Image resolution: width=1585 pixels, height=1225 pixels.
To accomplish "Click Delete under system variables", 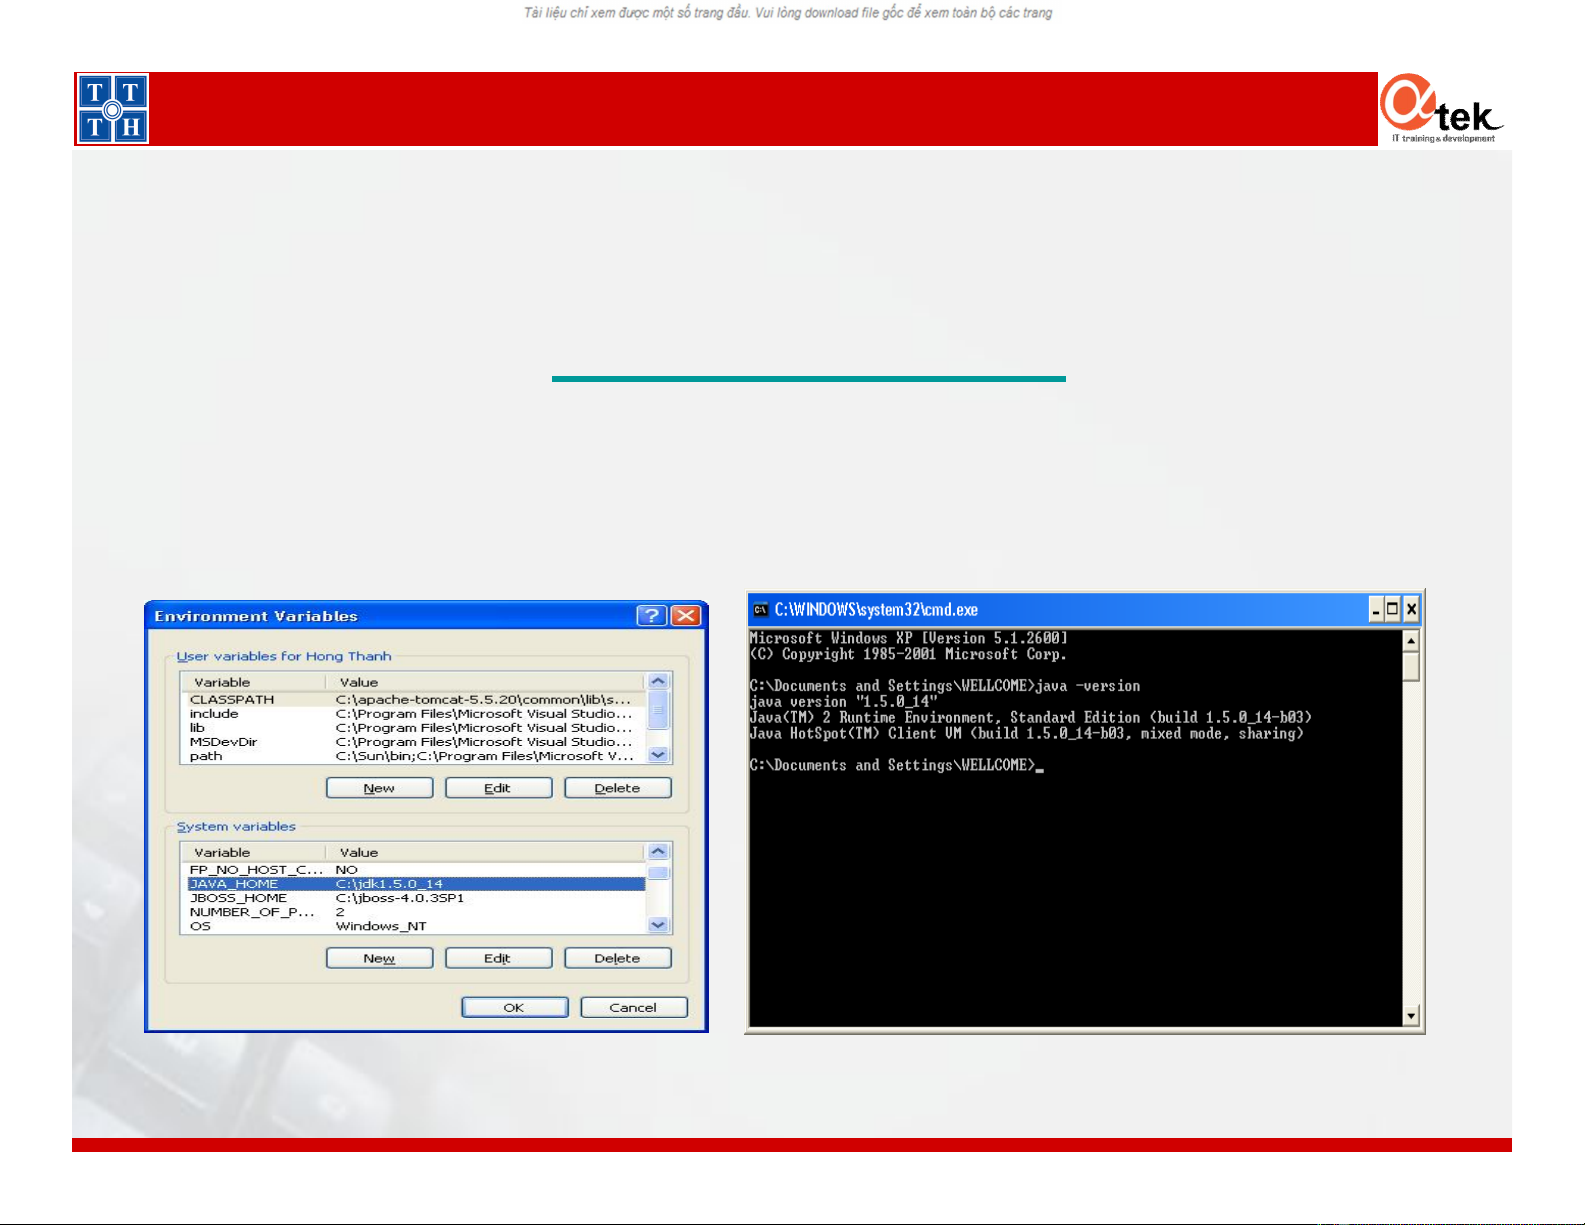I will 617,958.
